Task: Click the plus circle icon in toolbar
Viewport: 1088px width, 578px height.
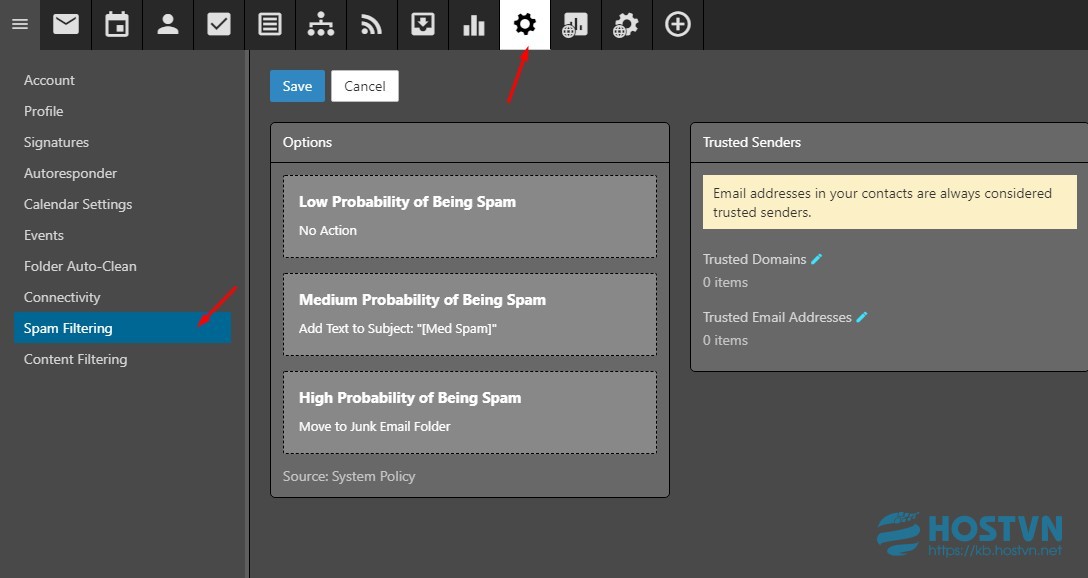Action: (x=678, y=24)
